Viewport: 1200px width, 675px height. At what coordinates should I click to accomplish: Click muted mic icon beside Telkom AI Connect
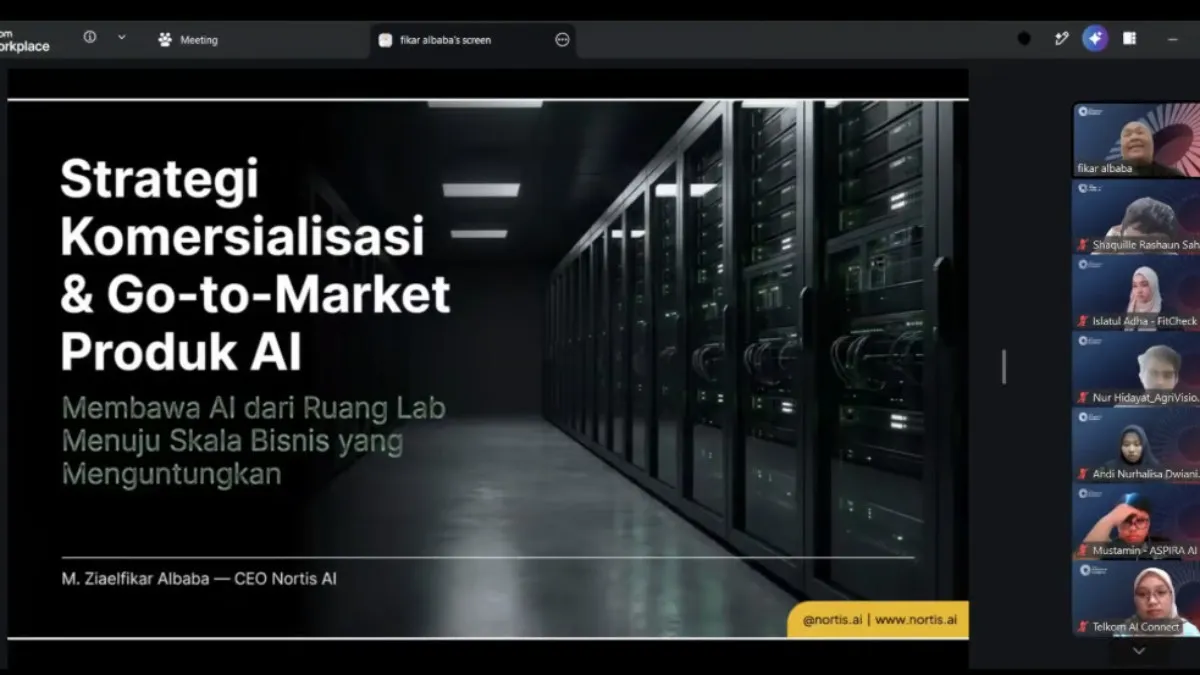click(x=1082, y=627)
